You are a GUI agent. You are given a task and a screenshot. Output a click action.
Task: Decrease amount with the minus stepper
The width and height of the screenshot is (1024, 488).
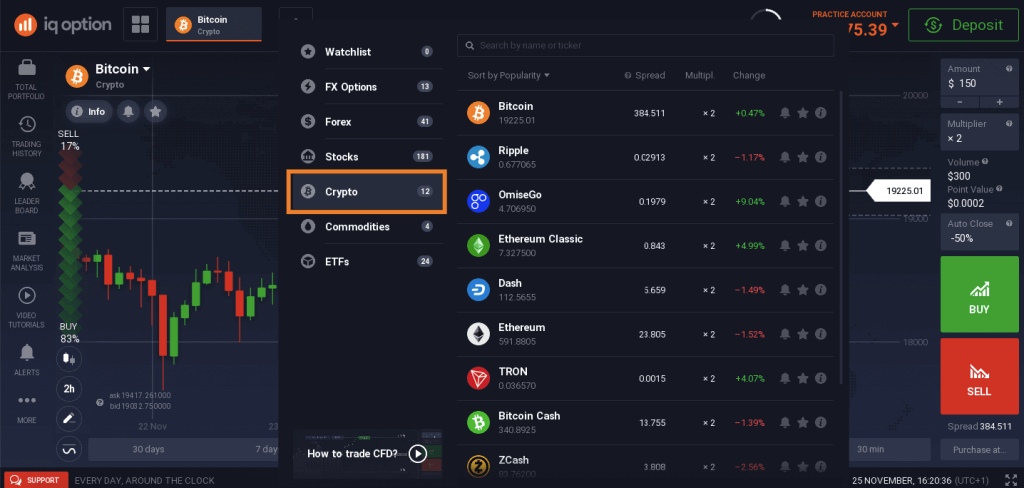(x=959, y=102)
